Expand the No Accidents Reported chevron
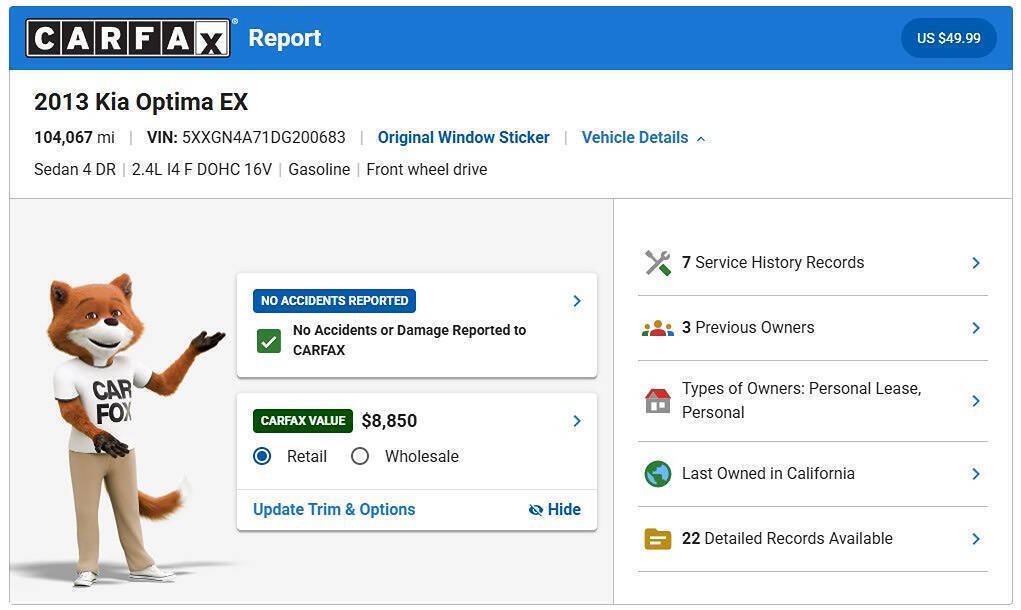This screenshot has width=1021, height=610. click(x=577, y=301)
